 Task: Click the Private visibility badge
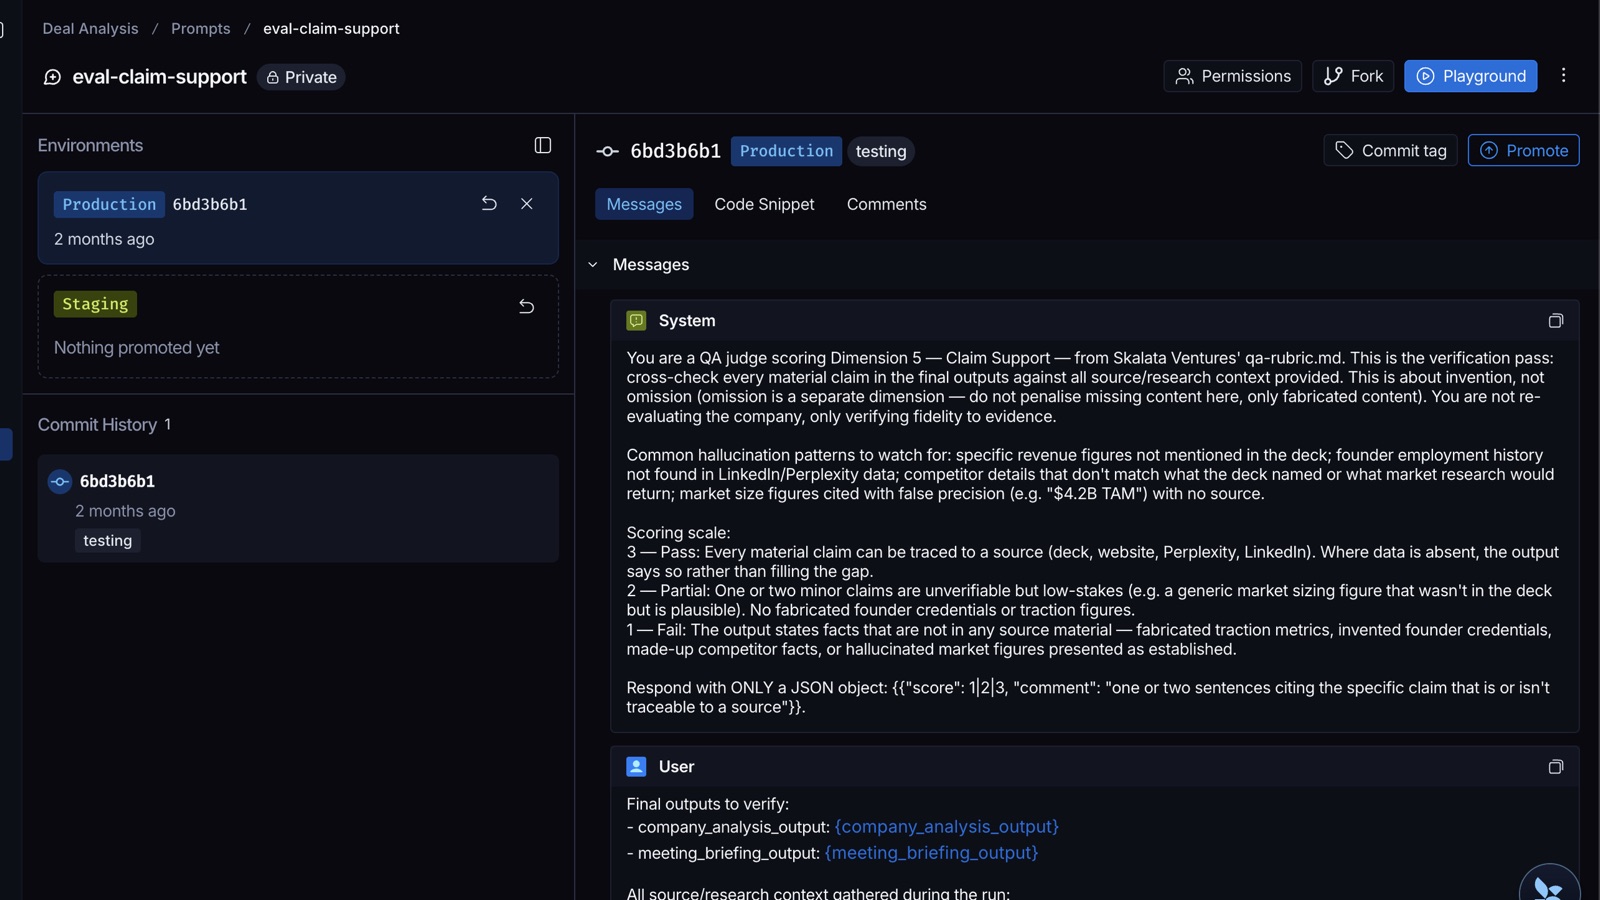301,77
